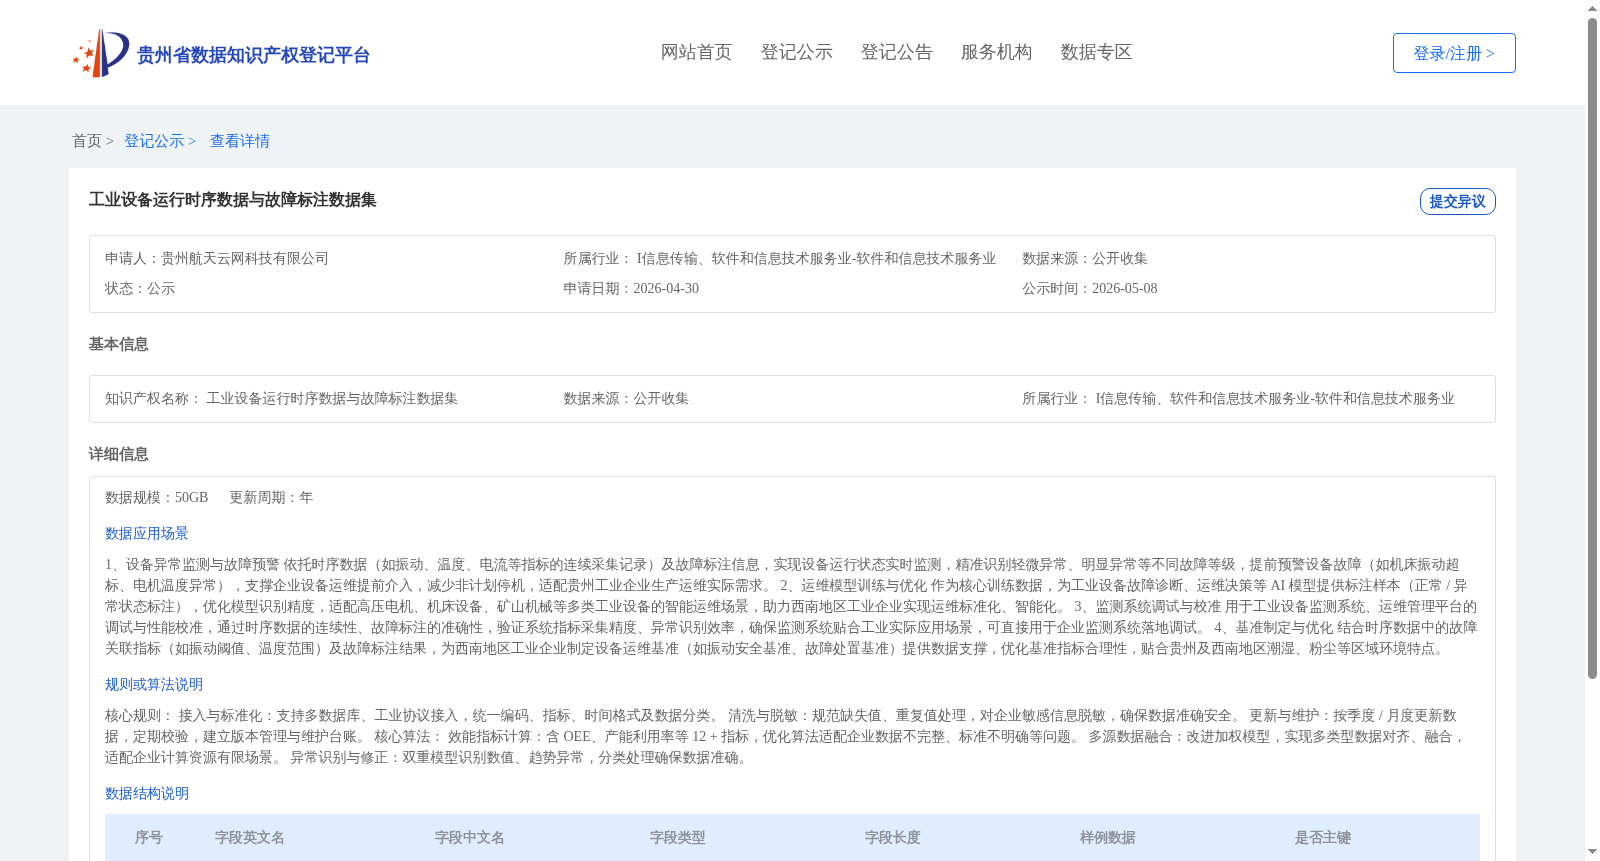The width and height of the screenshot is (1600, 861).
Task: Click 字段长度 column header
Action: click(x=892, y=837)
